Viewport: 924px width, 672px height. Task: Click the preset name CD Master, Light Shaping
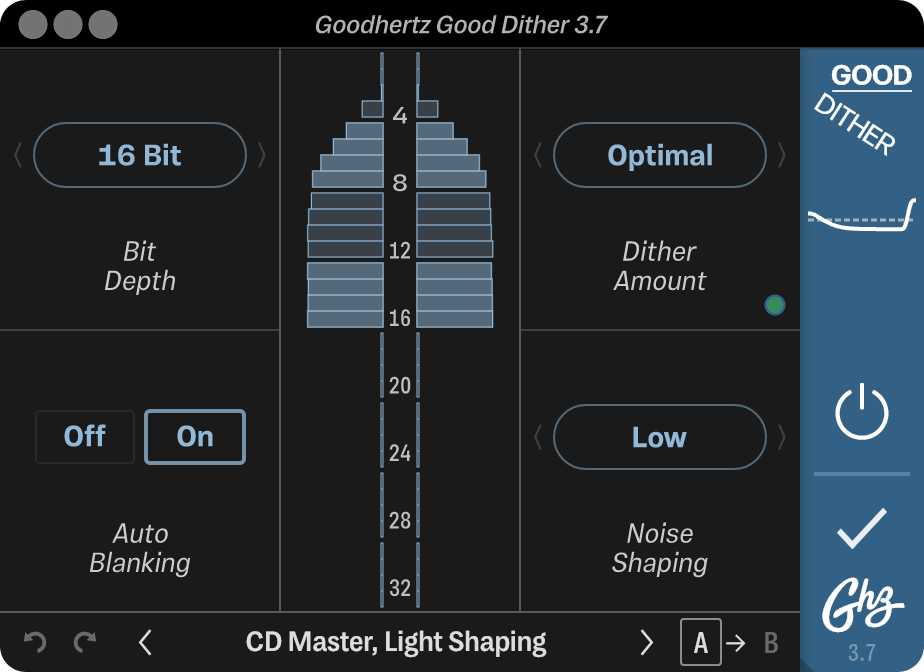[x=395, y=641]
